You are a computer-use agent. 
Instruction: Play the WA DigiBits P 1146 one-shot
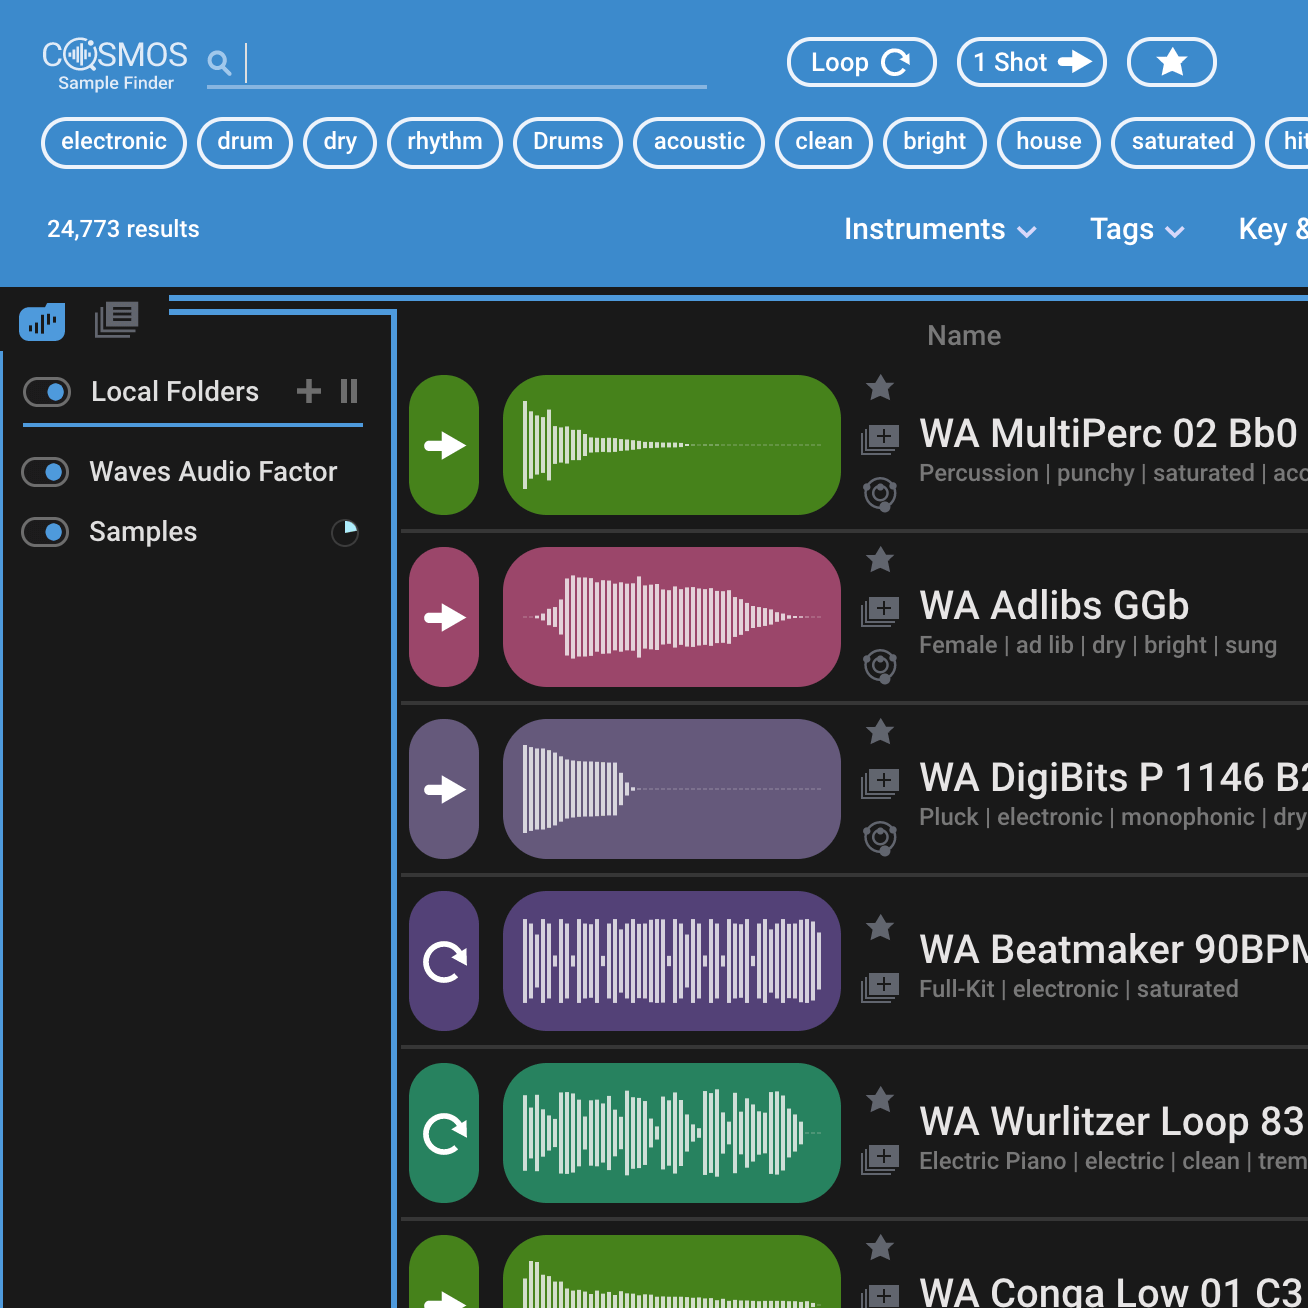tap(444, 789)
